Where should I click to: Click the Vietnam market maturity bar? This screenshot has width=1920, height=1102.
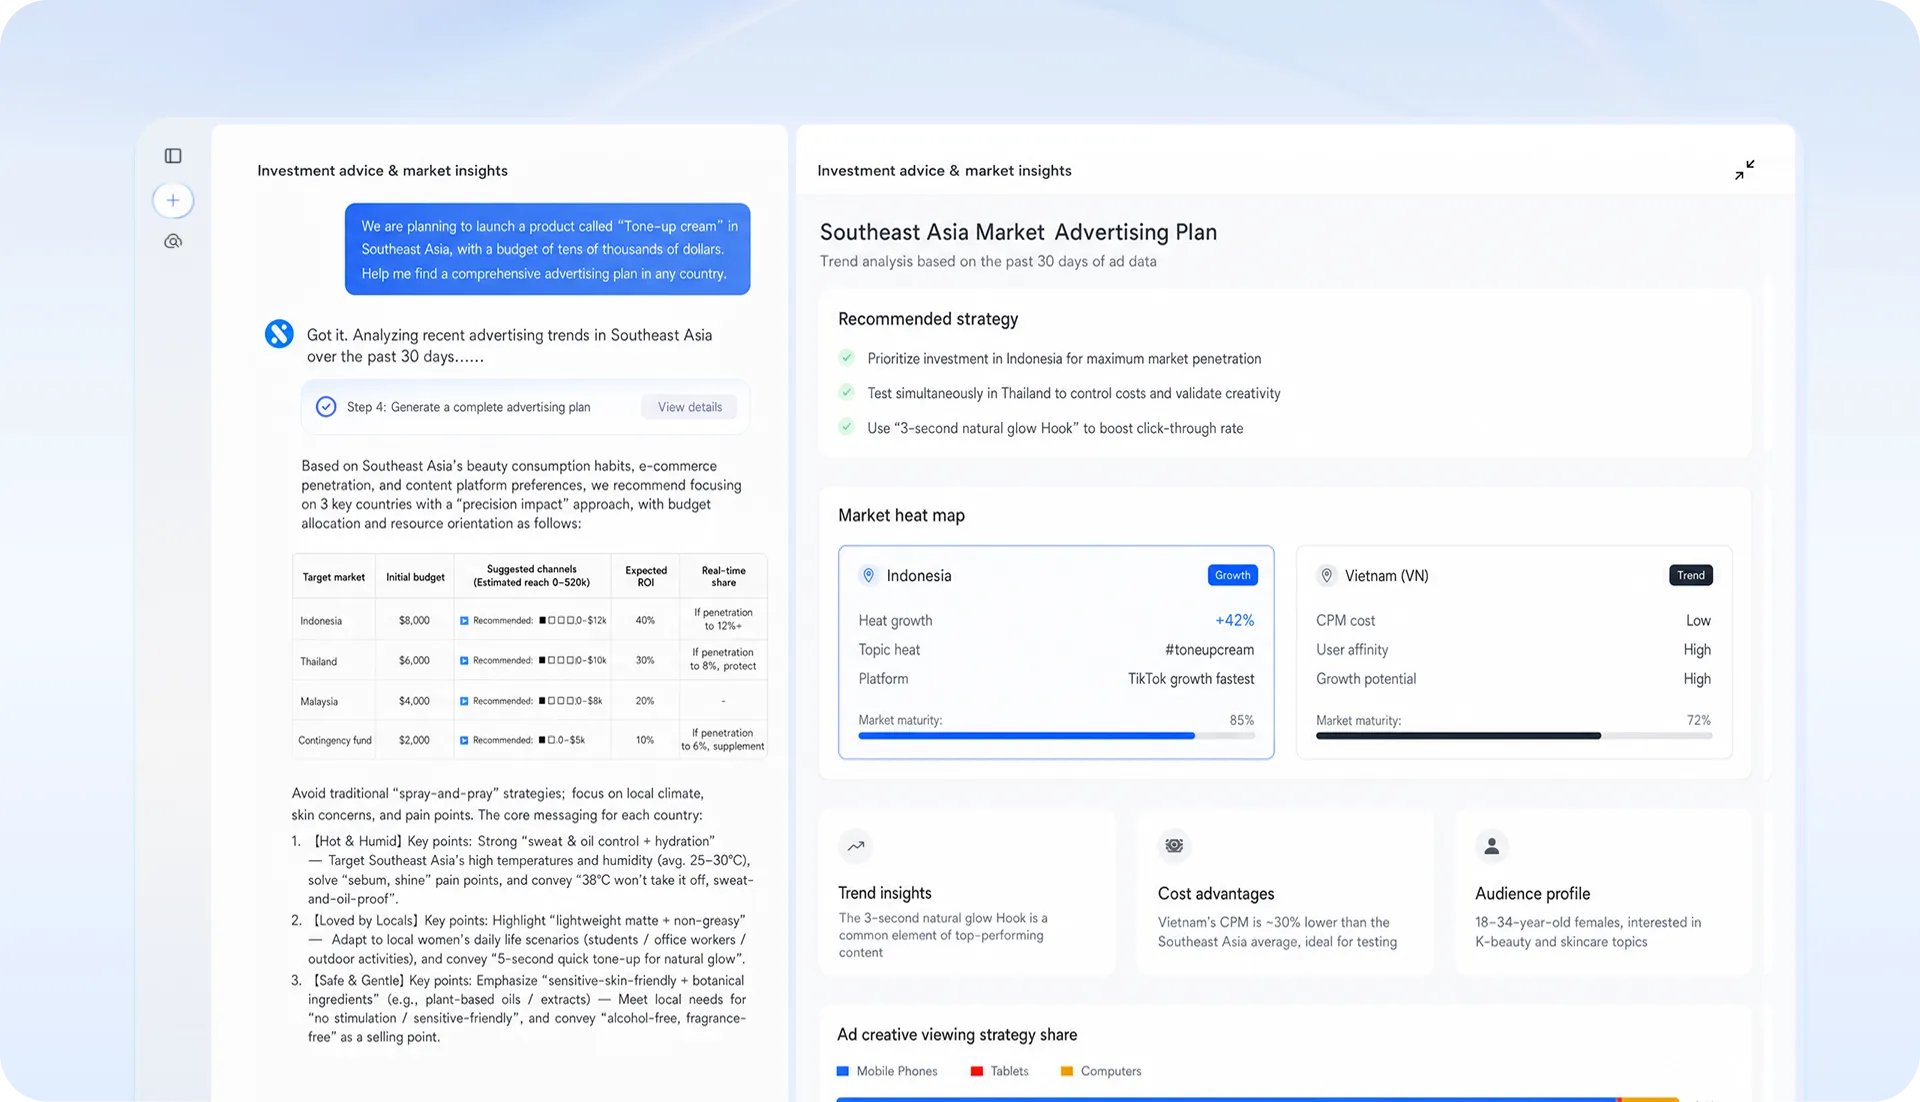point(1514,736)
